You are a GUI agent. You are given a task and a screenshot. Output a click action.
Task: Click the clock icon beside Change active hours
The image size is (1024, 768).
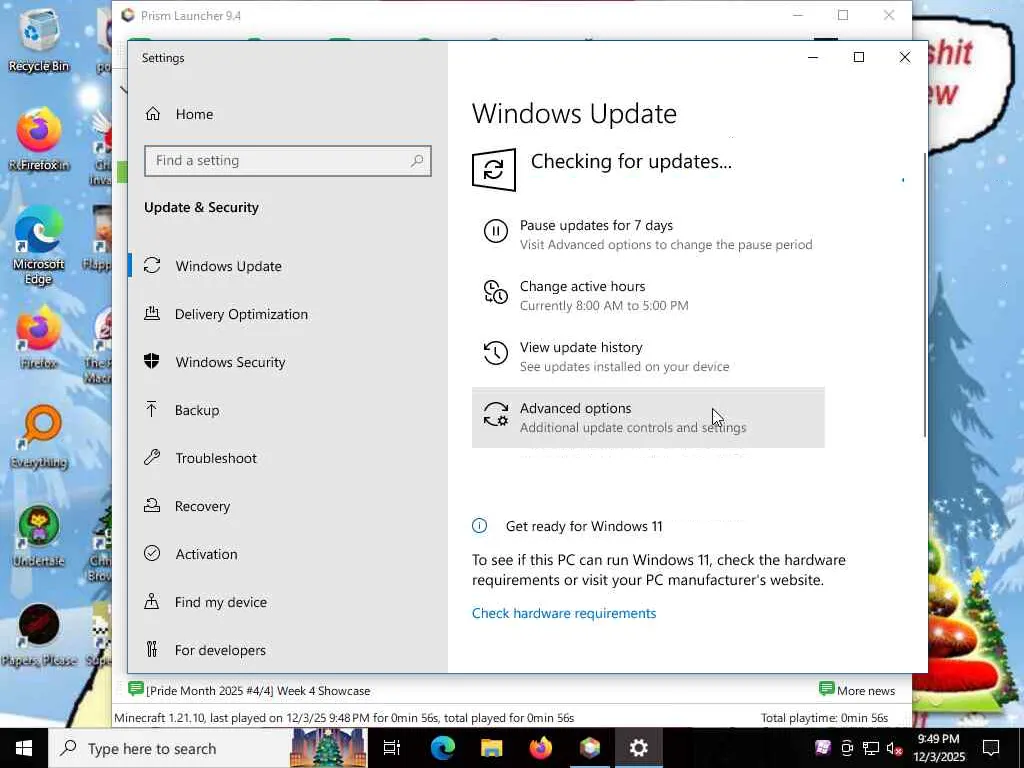(x=496, y=291)
